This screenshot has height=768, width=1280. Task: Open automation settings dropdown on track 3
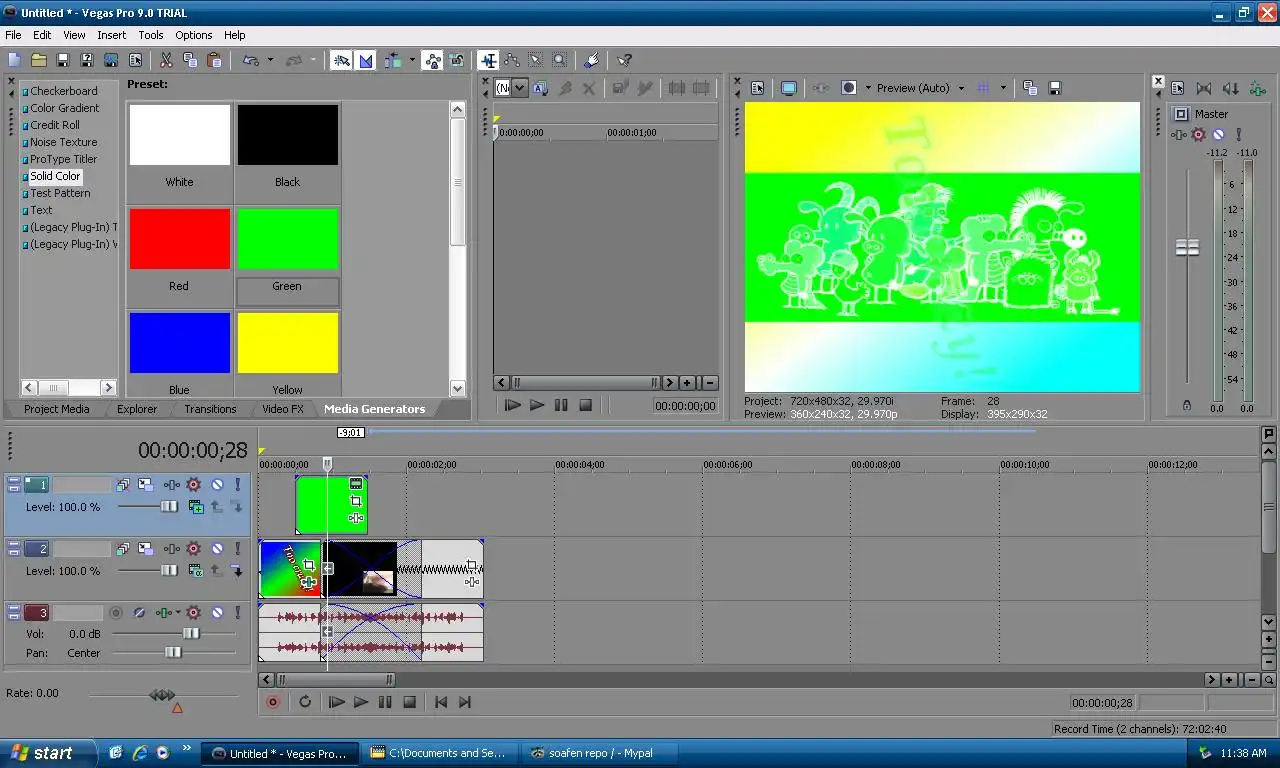click(178, 613)
